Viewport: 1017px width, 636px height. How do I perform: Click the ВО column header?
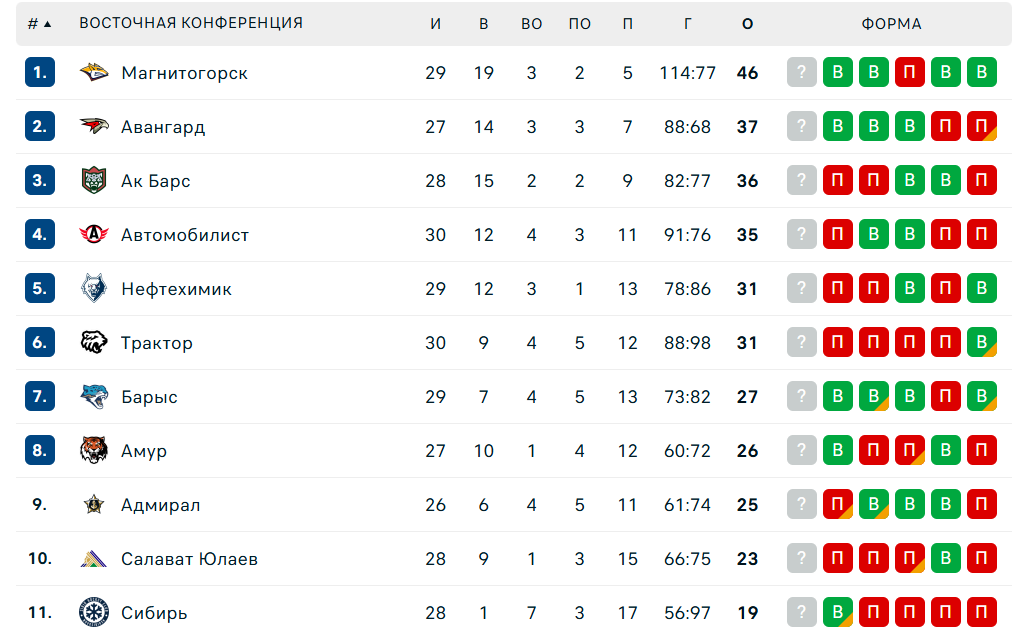[x=531, y=24]
